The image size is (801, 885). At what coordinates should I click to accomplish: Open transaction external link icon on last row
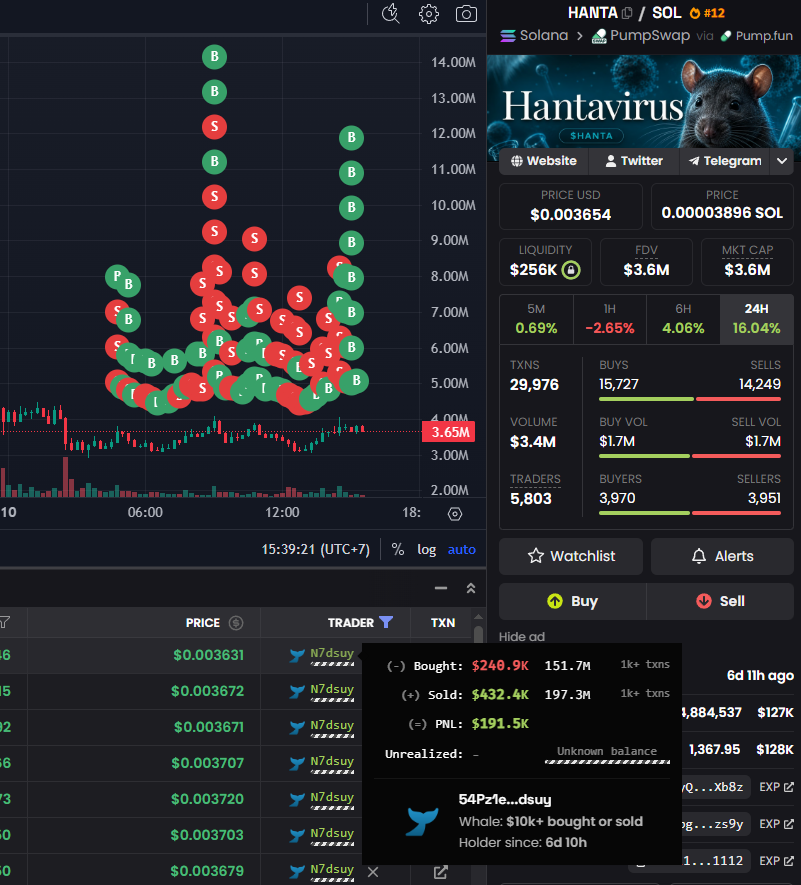pyautogui.click(x=441, y=872)
